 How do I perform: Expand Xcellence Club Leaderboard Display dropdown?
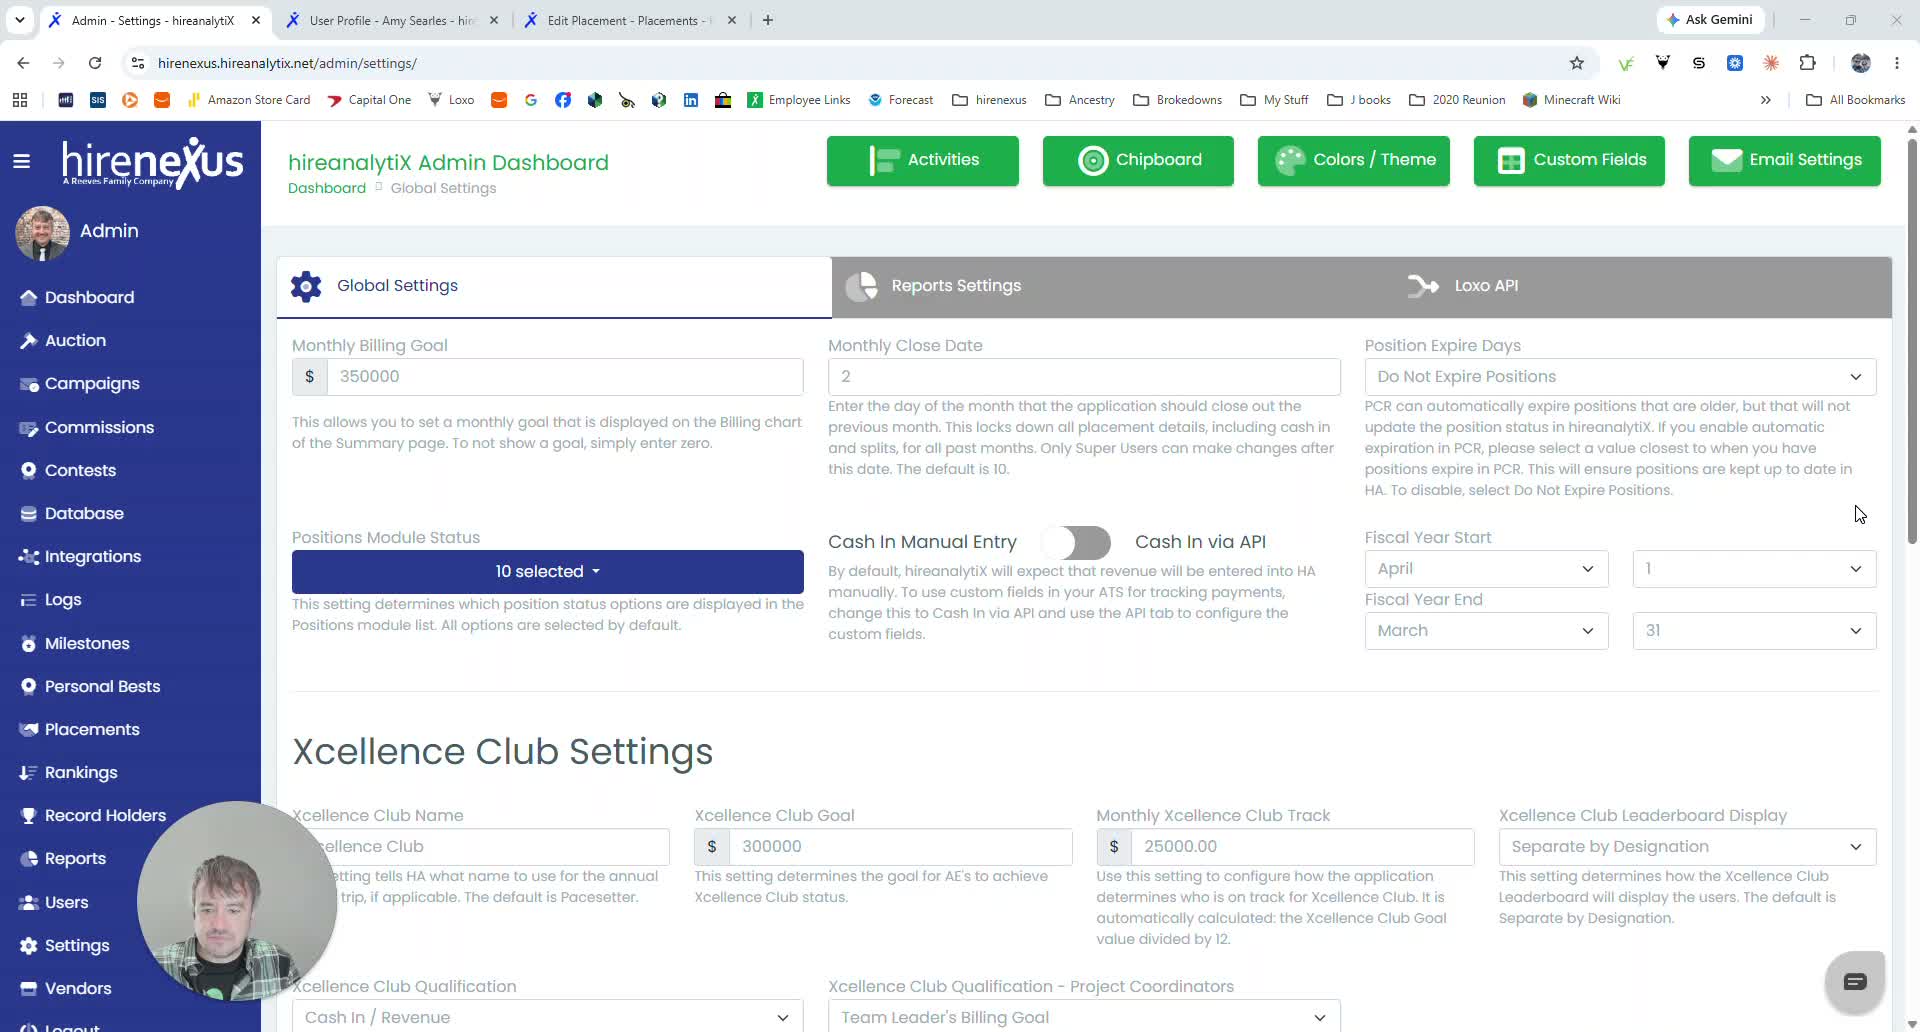click(x=1687, y=847)
